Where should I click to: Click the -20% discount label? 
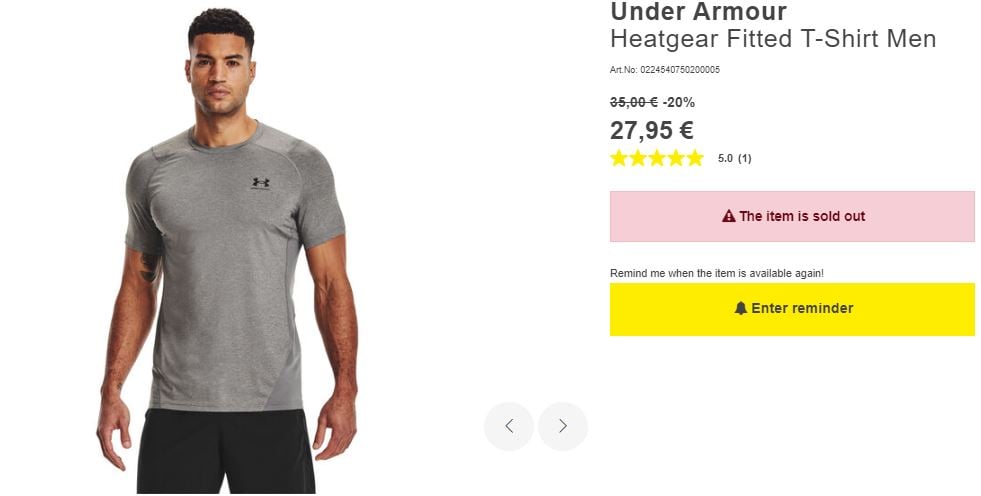pyautogui.click(x=679, y=102)
